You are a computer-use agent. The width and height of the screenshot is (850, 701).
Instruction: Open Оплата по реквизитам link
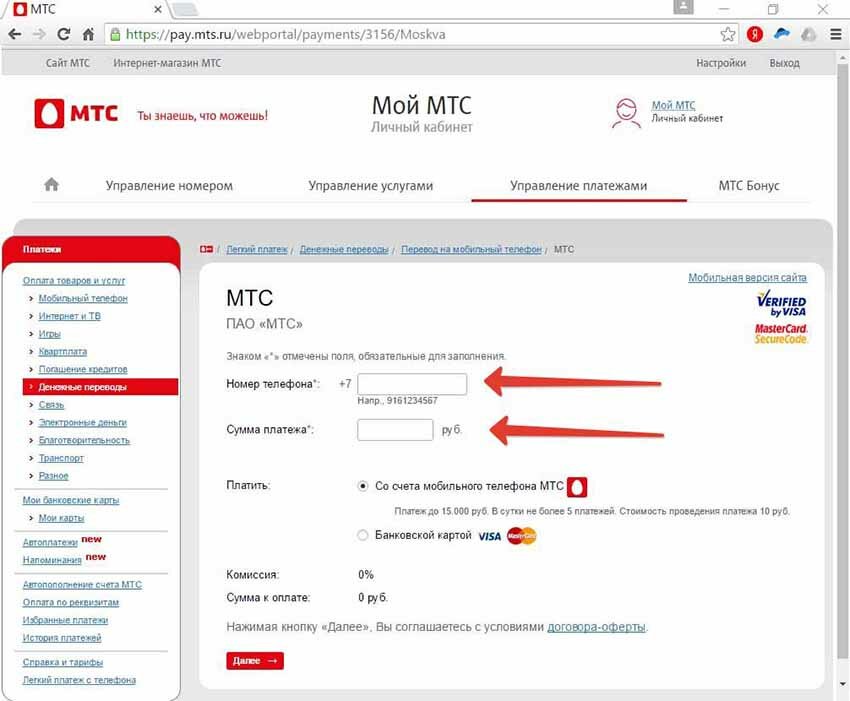pyautogui.click(x=71, y=603)
